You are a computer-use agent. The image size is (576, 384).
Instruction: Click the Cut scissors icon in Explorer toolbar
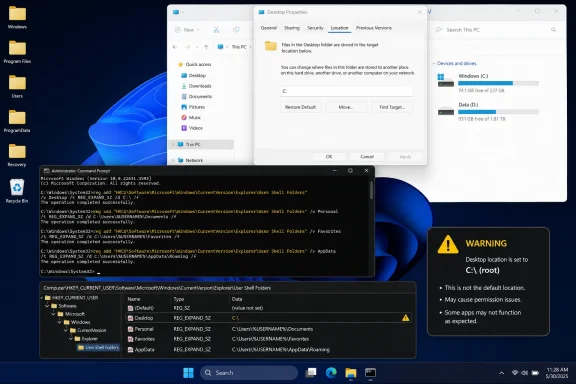pos(216,30)
